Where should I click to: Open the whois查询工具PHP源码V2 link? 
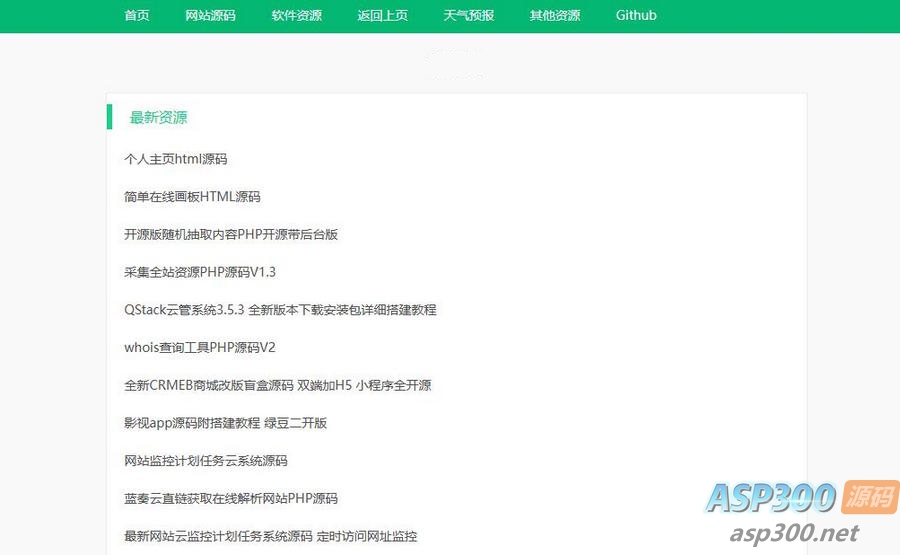pos(200,348)
